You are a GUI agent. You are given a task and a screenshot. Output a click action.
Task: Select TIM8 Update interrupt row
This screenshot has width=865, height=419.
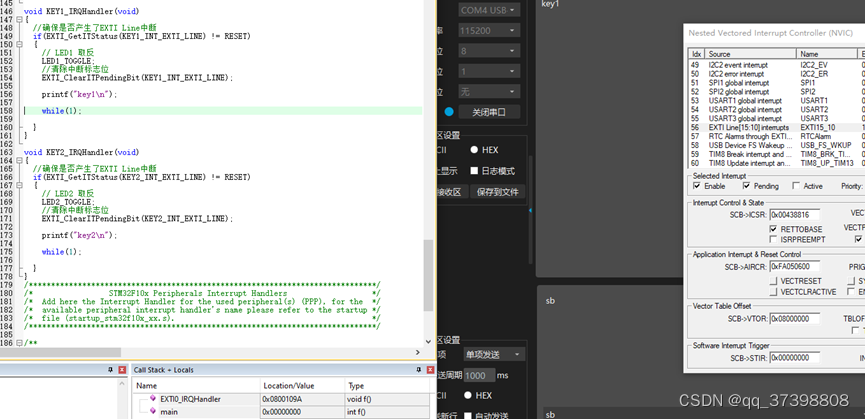tap(777, 163)
